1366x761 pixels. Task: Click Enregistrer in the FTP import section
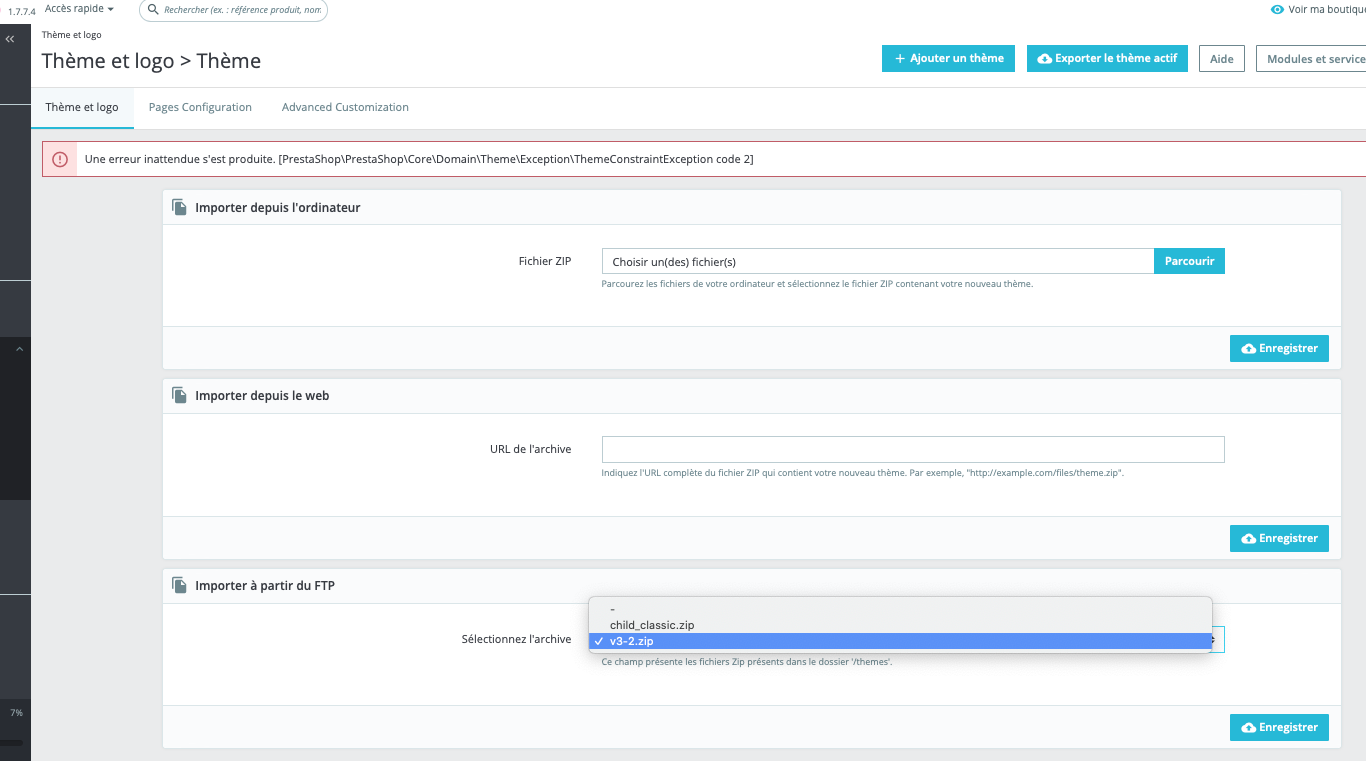coord(1279,727)
